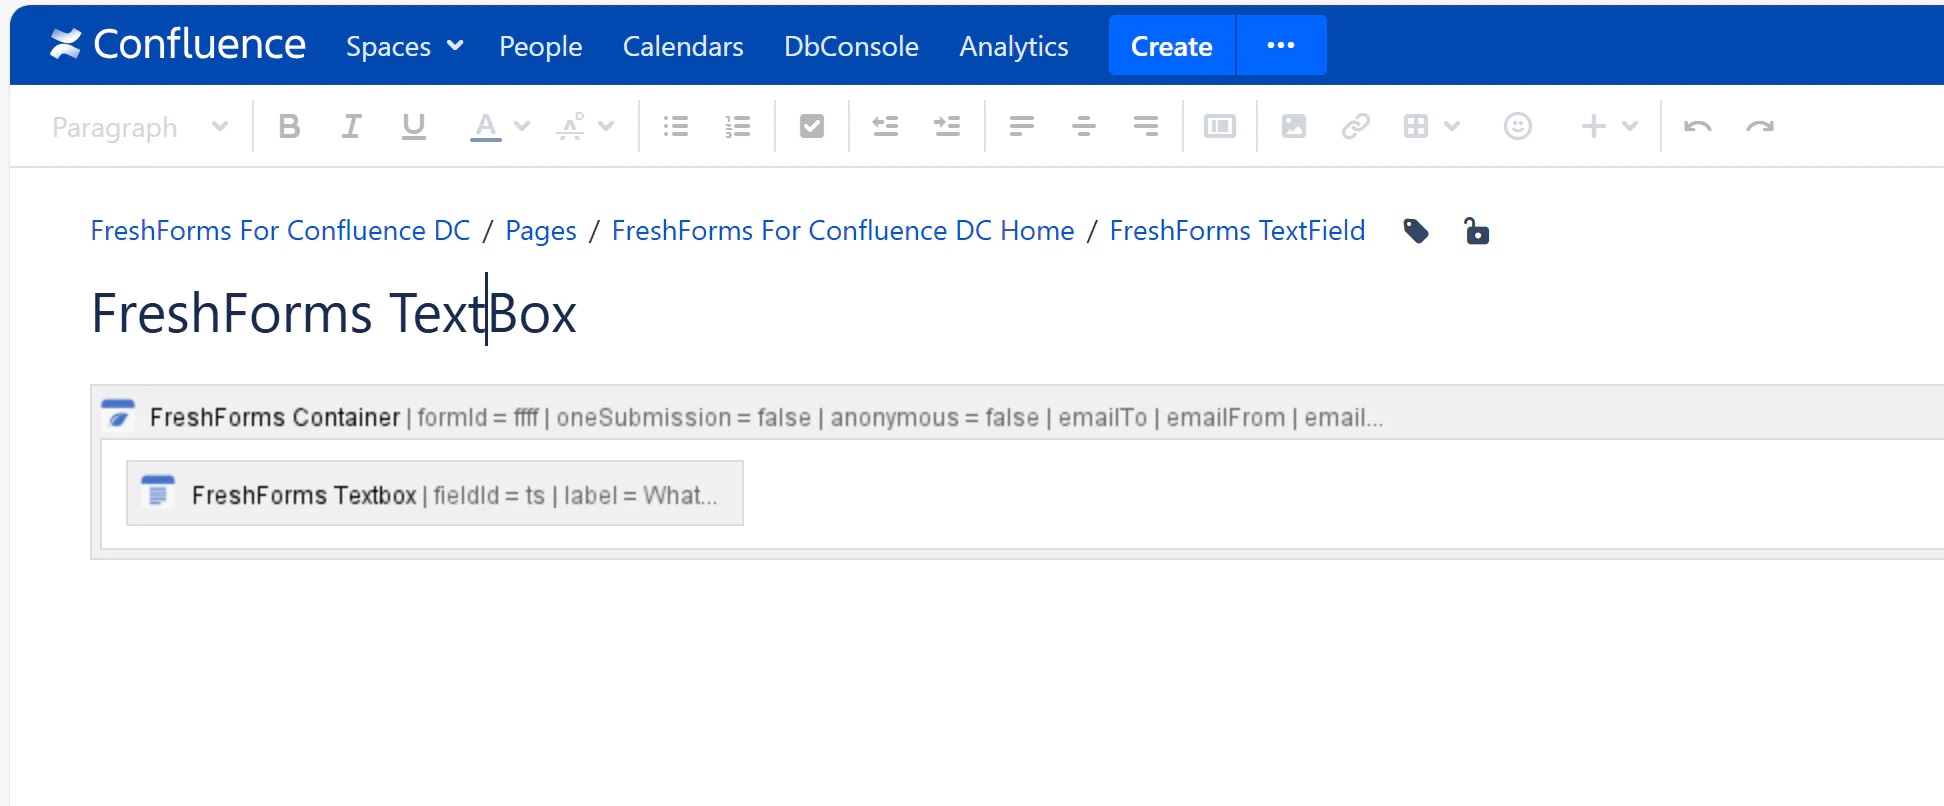
Task: Insert an image into the page
Action: [1294, 125]
